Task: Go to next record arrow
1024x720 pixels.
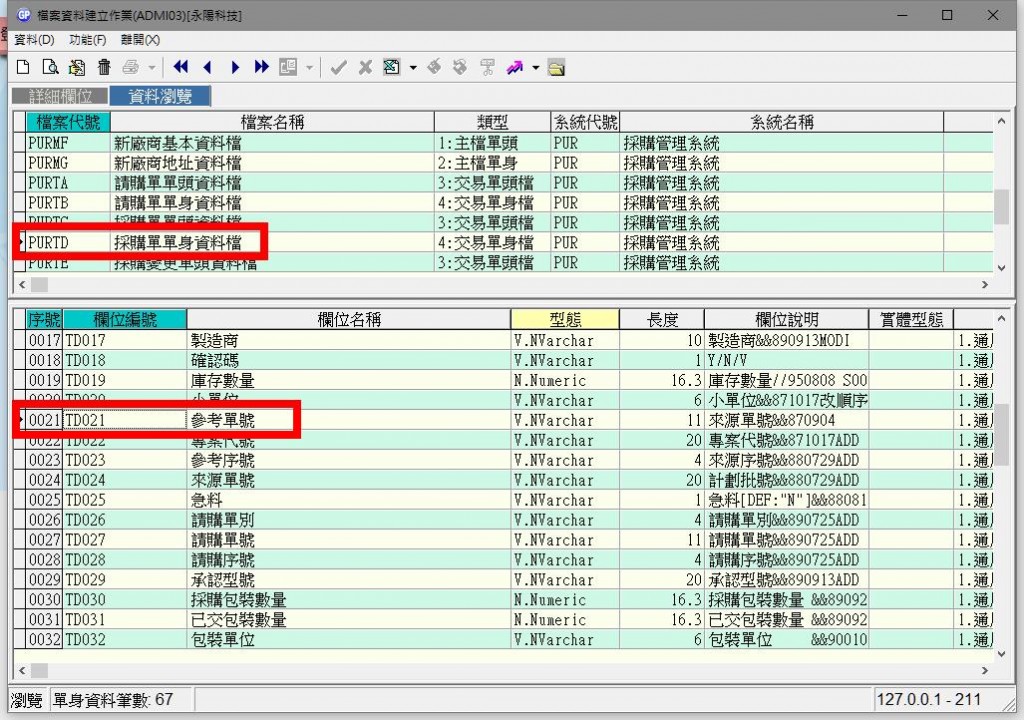Action: click(x=235, y=67)
